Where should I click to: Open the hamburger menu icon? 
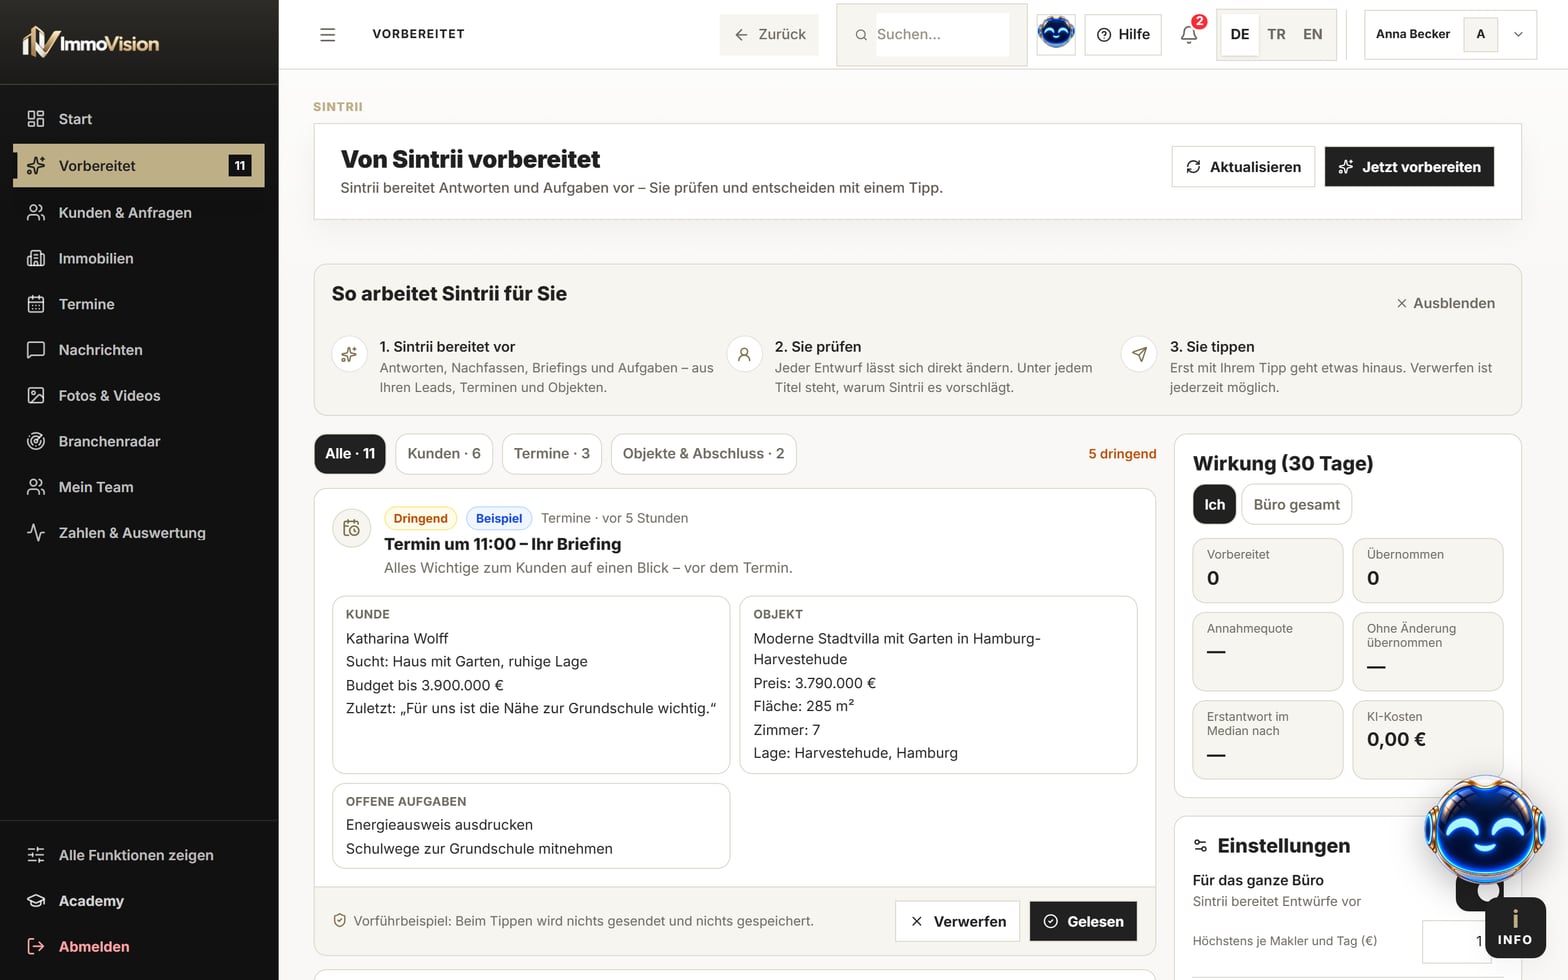(x=327, y=34)
